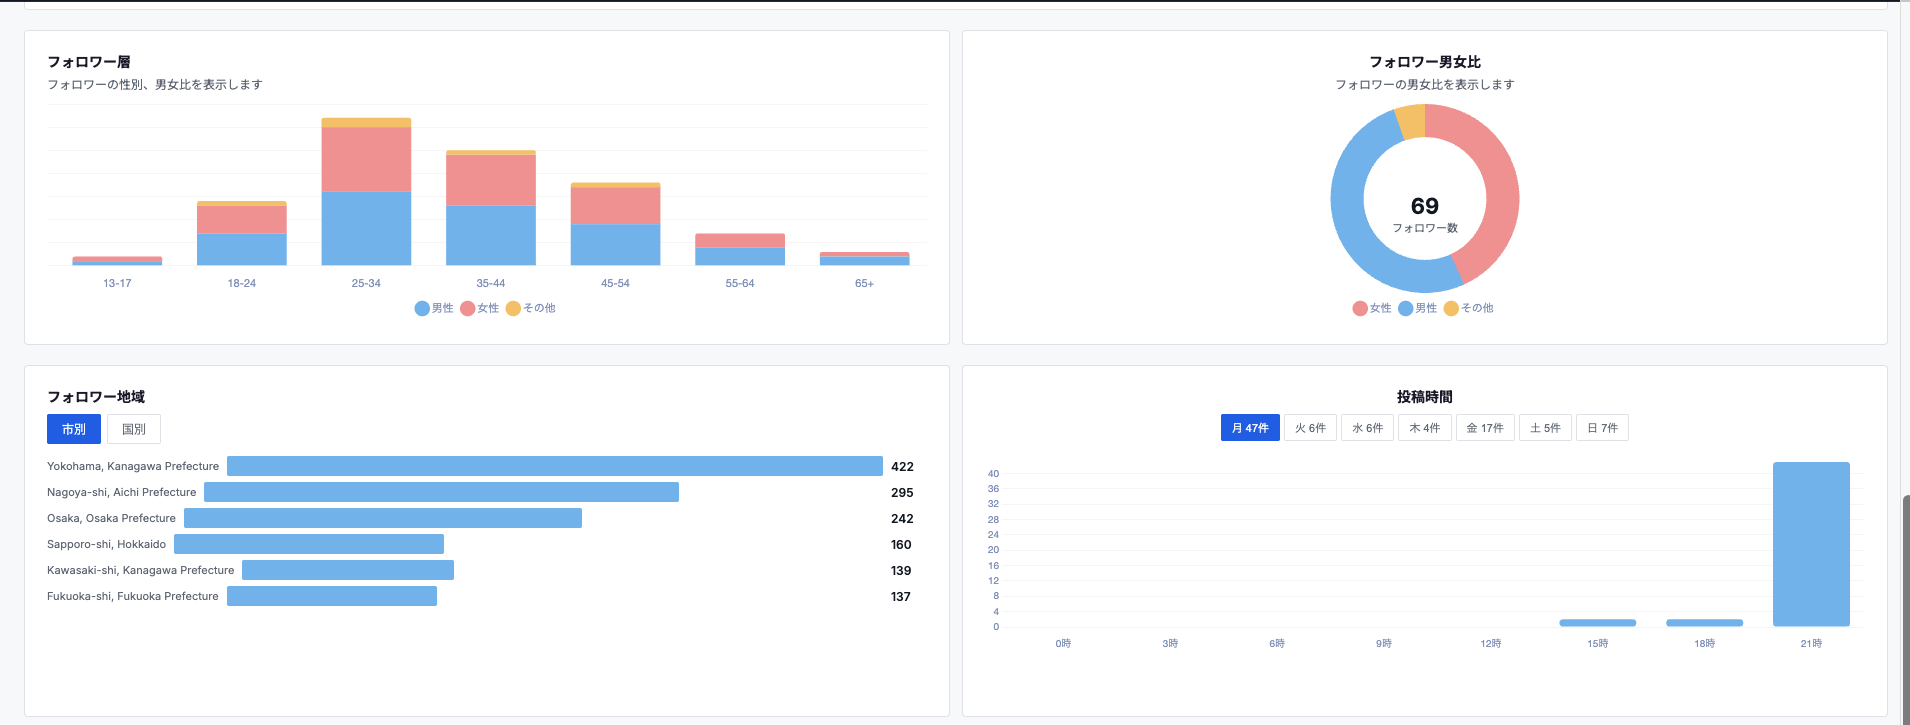The width and height of the screenshot is (1910, 725).
Task: Hide その他 series in フォロワー層 chart legend
Action: coord(530,308)
